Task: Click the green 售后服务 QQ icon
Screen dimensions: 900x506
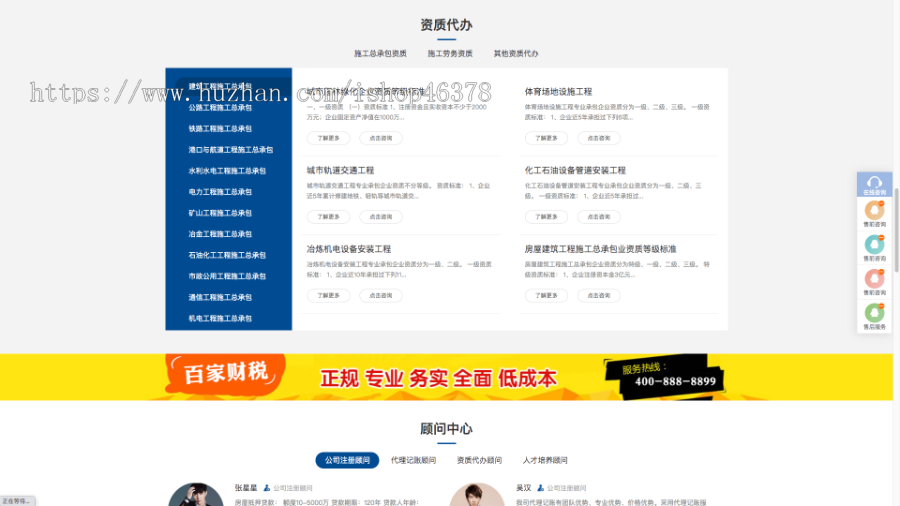Action: pyautogui.click(x=874, y=313)
